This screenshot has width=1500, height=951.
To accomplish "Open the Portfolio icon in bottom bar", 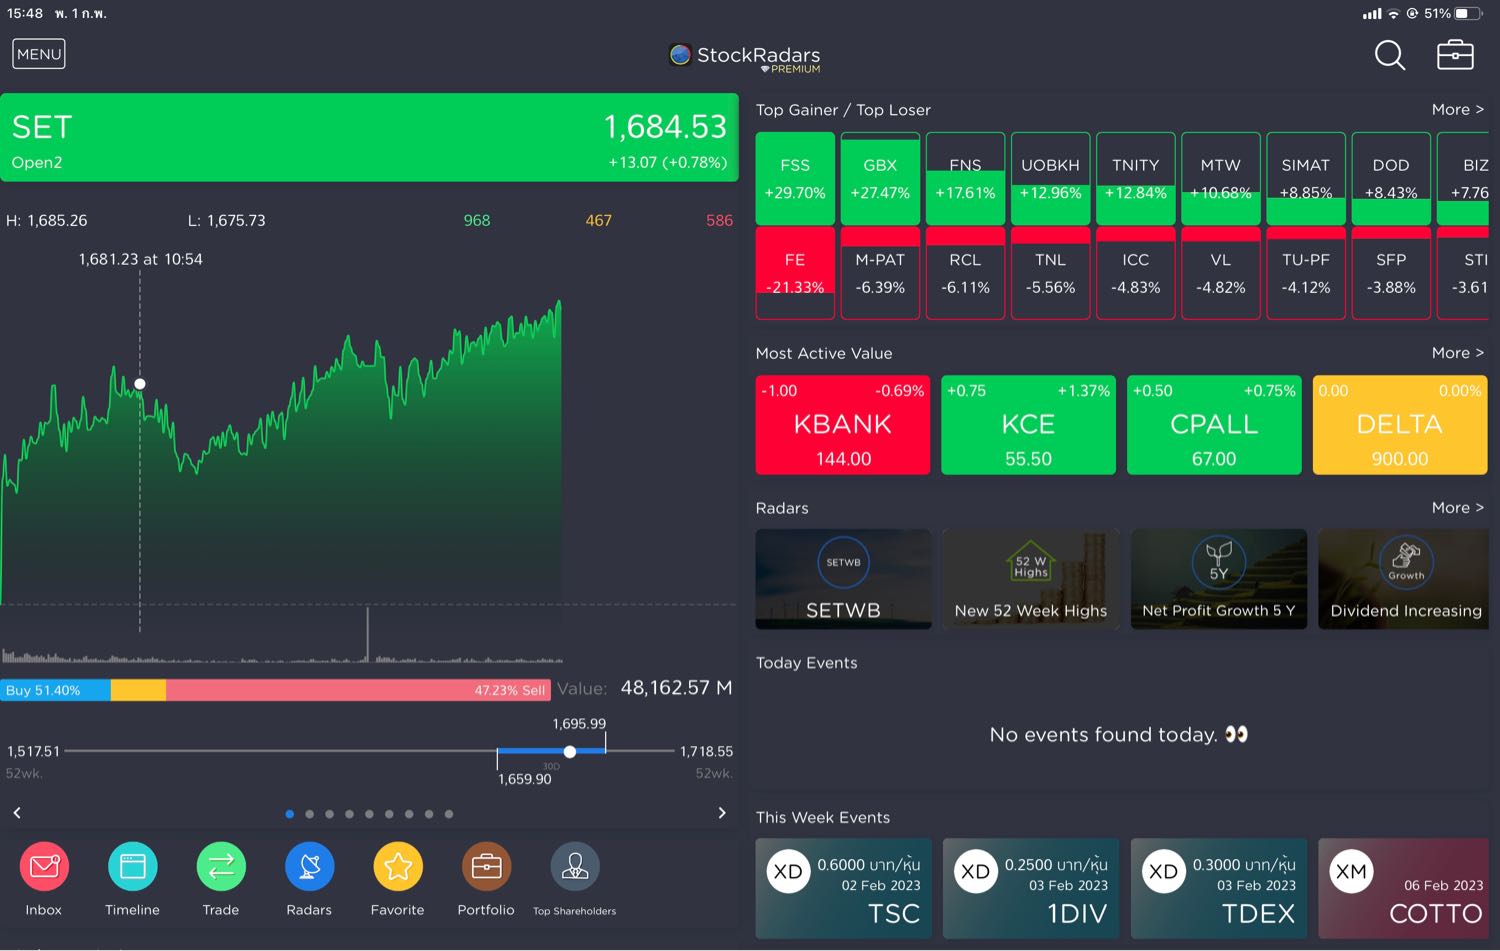I will 486,867.
